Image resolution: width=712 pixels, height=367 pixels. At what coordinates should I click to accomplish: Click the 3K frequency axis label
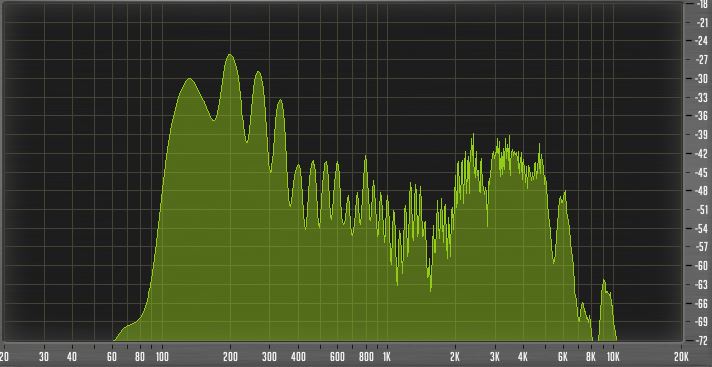click(x=495, y=356)
